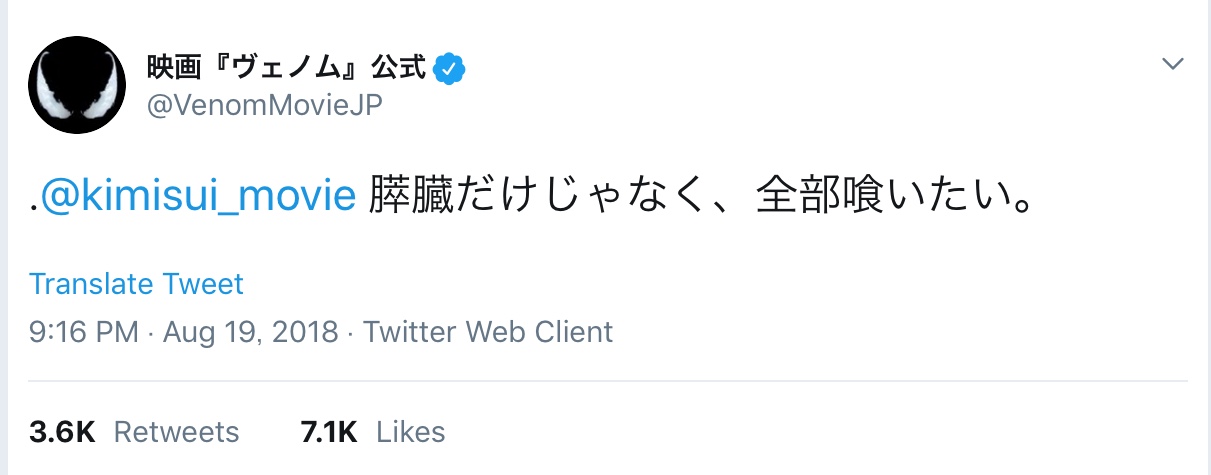
Task: Open the tweet options chevron menu
Action: 1173,65
